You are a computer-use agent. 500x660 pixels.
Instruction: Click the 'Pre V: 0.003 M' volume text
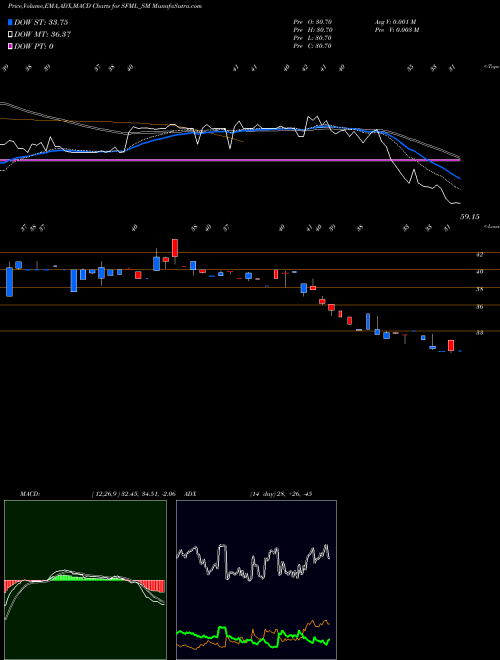click(397, 30)
